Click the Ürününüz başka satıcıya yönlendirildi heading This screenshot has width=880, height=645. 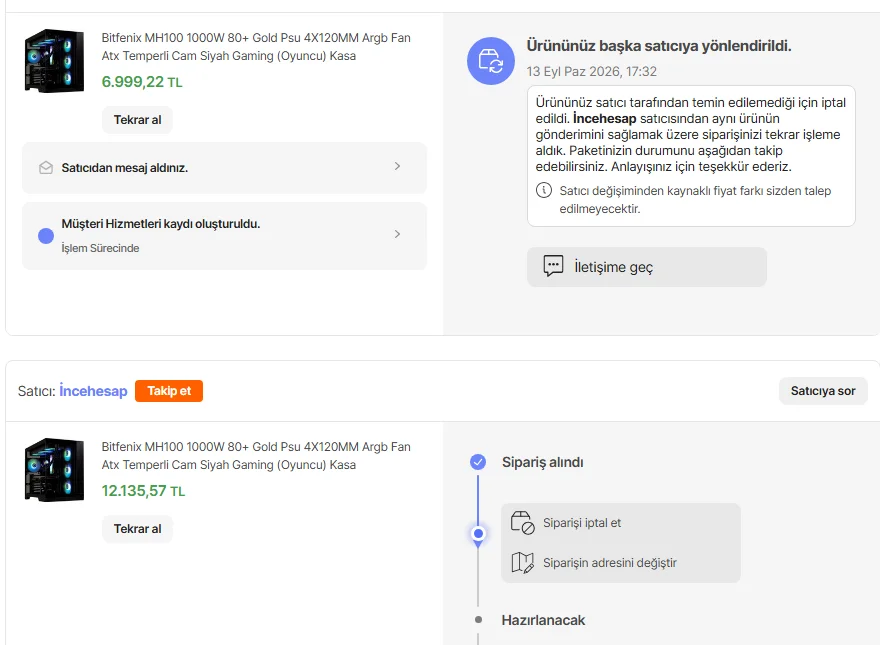(x=659, y=46)
